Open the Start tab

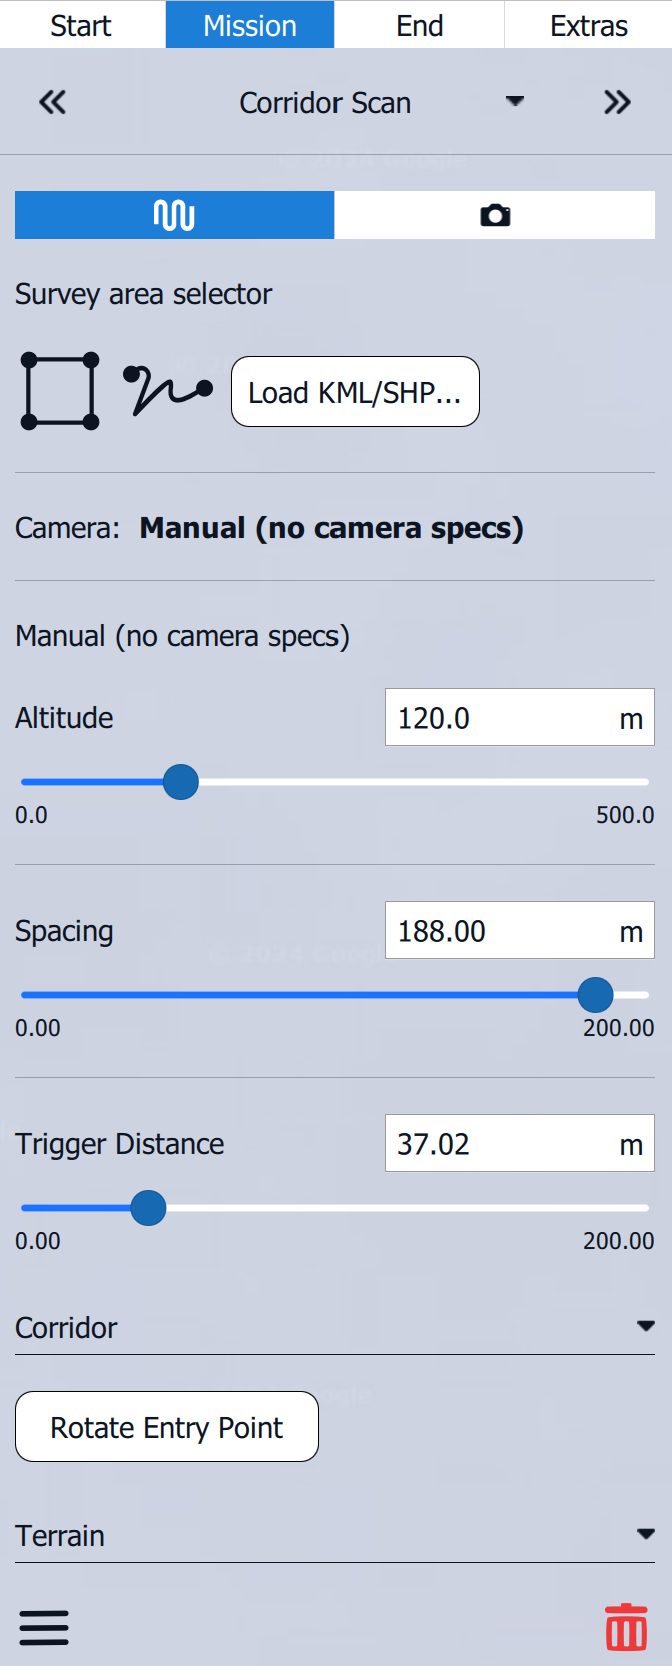81,25
